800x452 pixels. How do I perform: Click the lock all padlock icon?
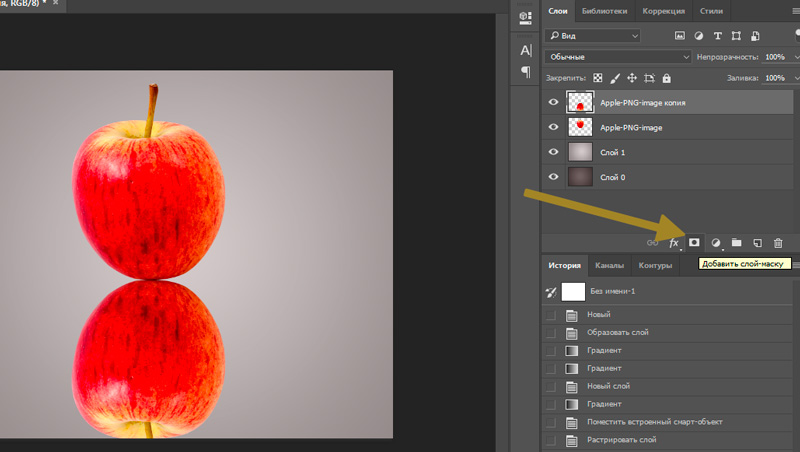667,78
